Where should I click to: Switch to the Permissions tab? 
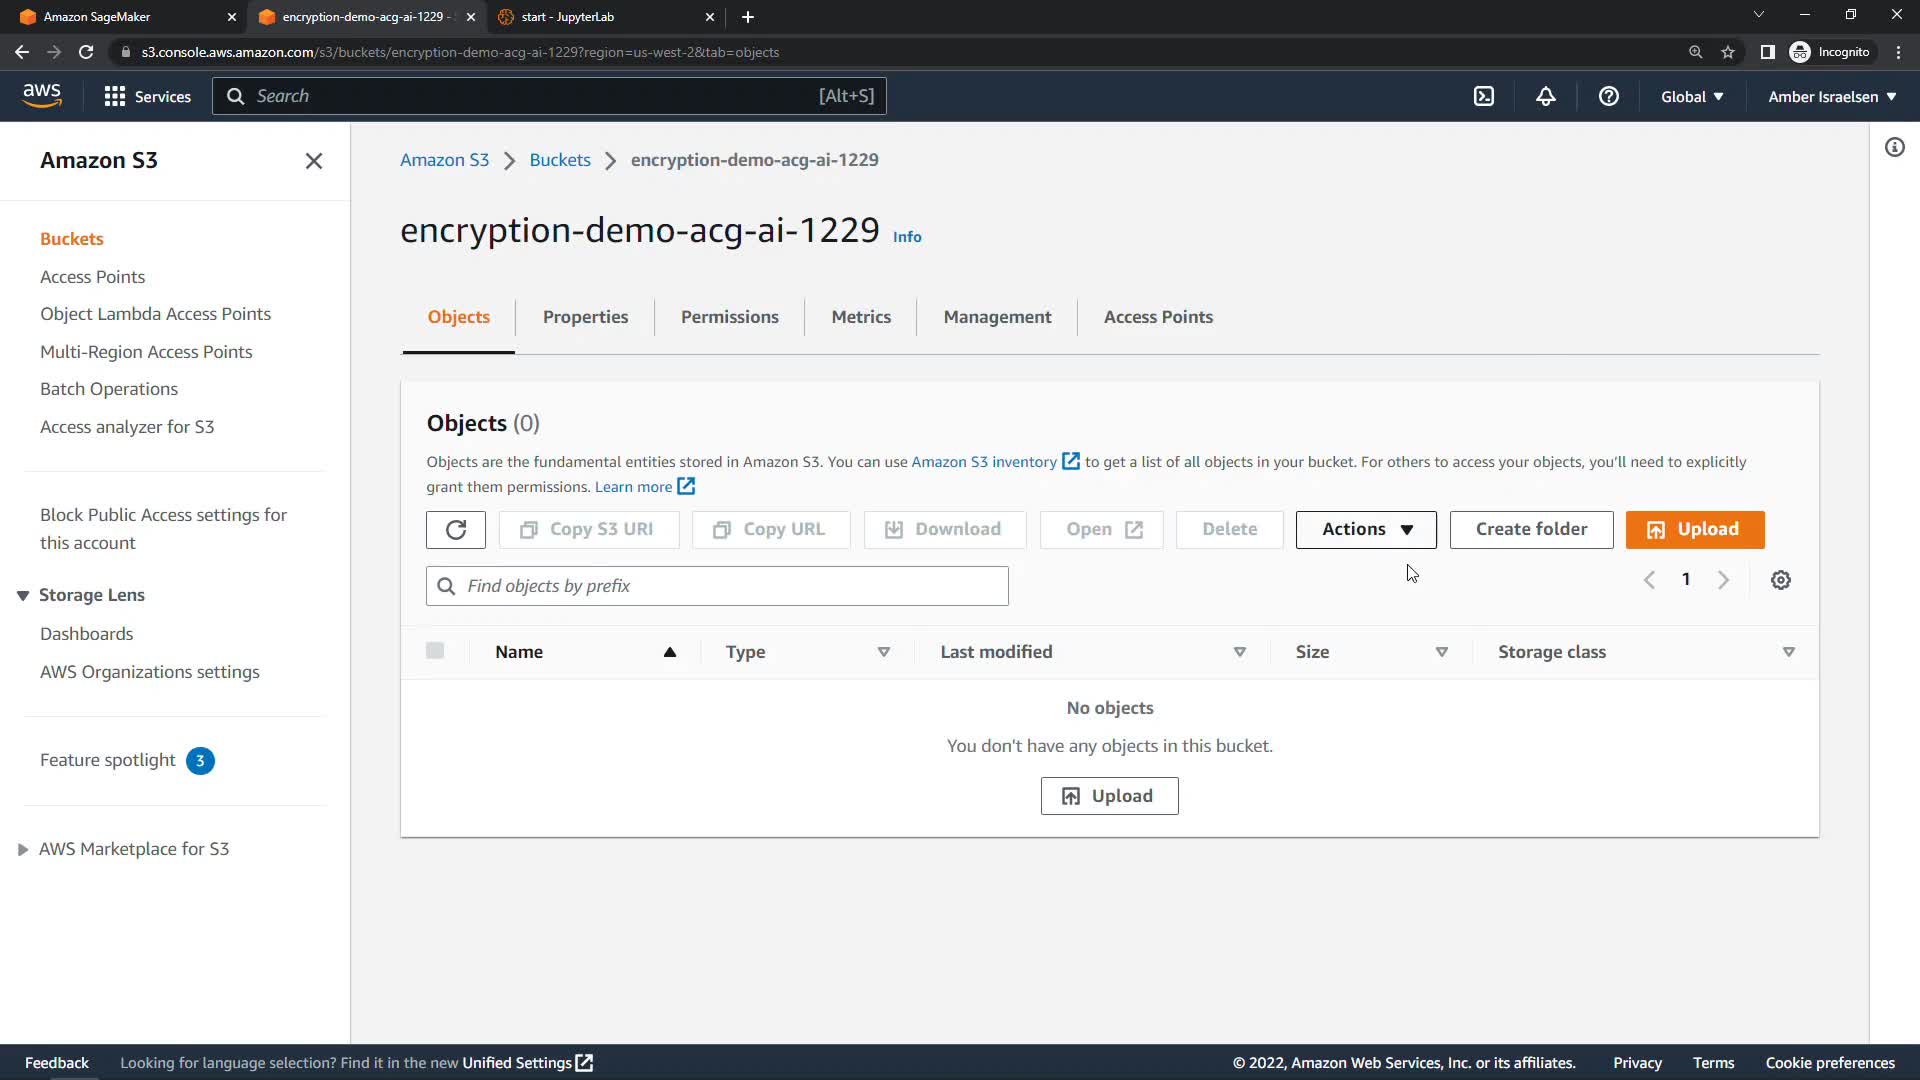tap(729, 317)
